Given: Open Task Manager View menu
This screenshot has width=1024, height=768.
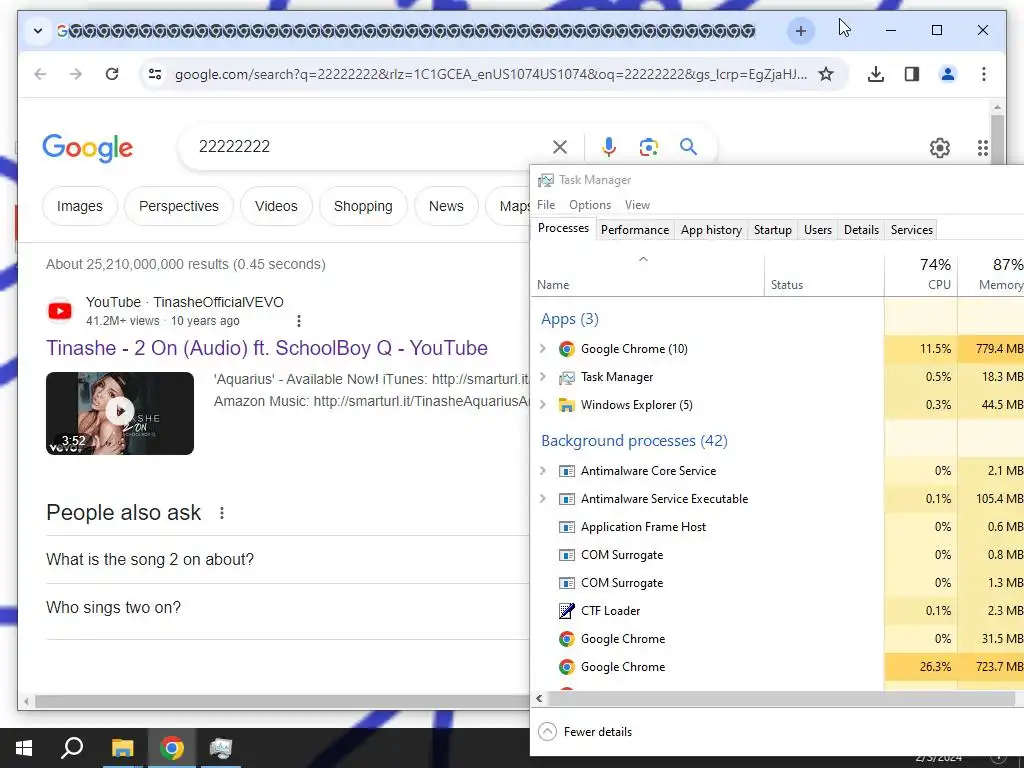Looking at the screenshot, I should pyautogui.click(x=637, y=205).
